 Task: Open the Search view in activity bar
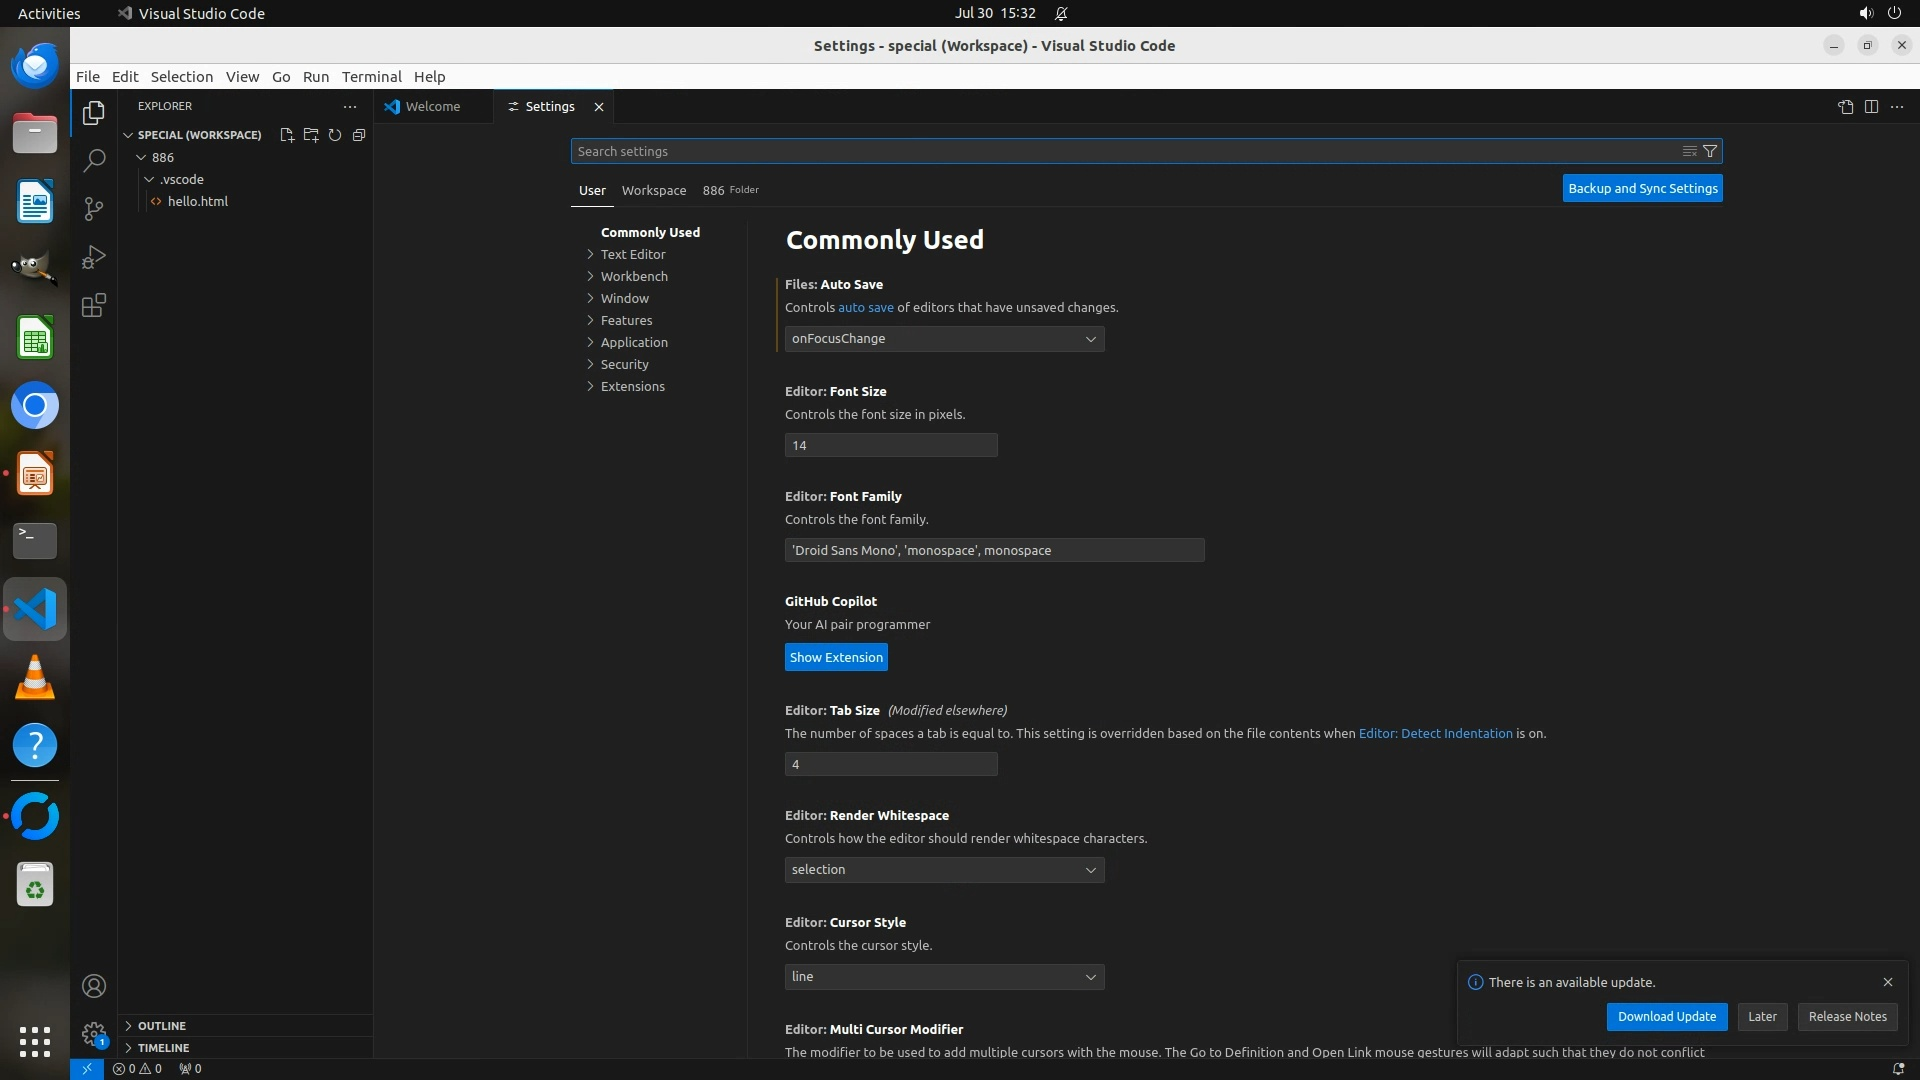(x=94, y=160)
